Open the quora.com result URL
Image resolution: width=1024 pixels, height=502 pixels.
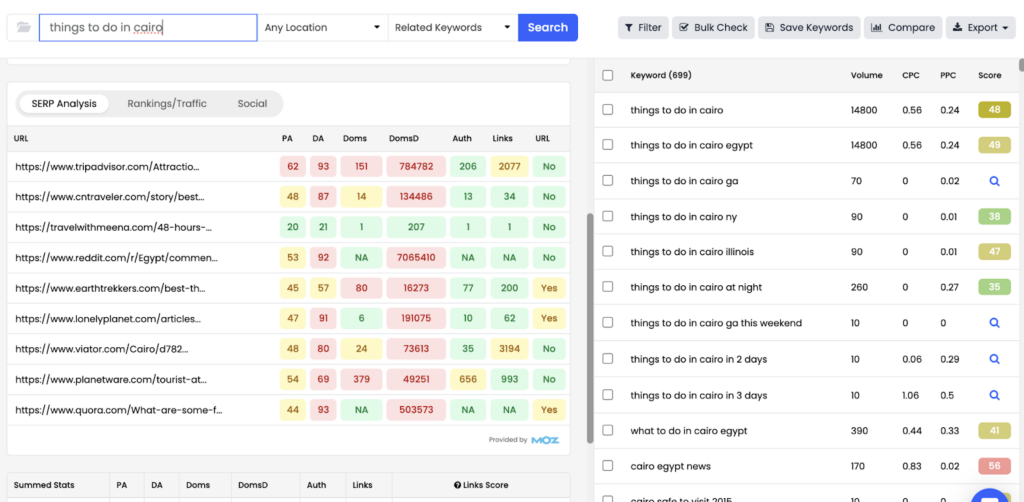[x=118, y=410]
